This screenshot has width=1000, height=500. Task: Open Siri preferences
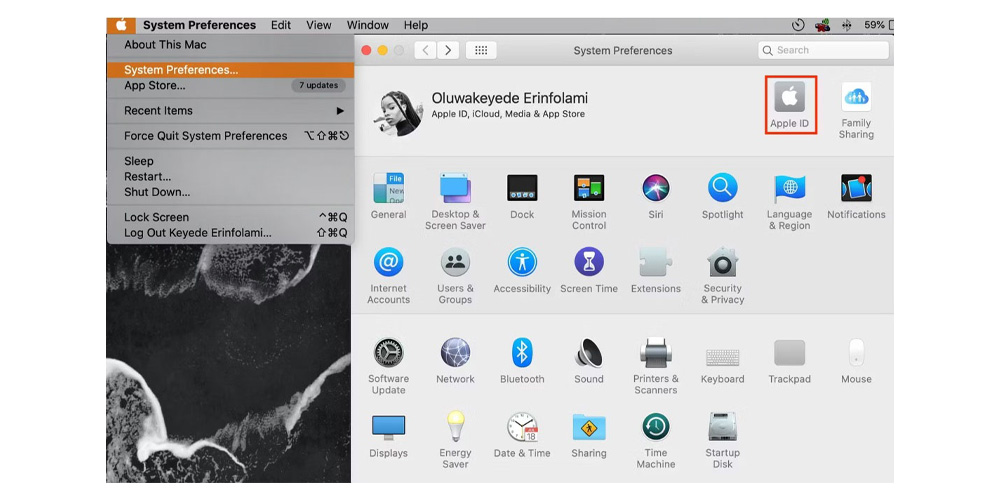656,196
